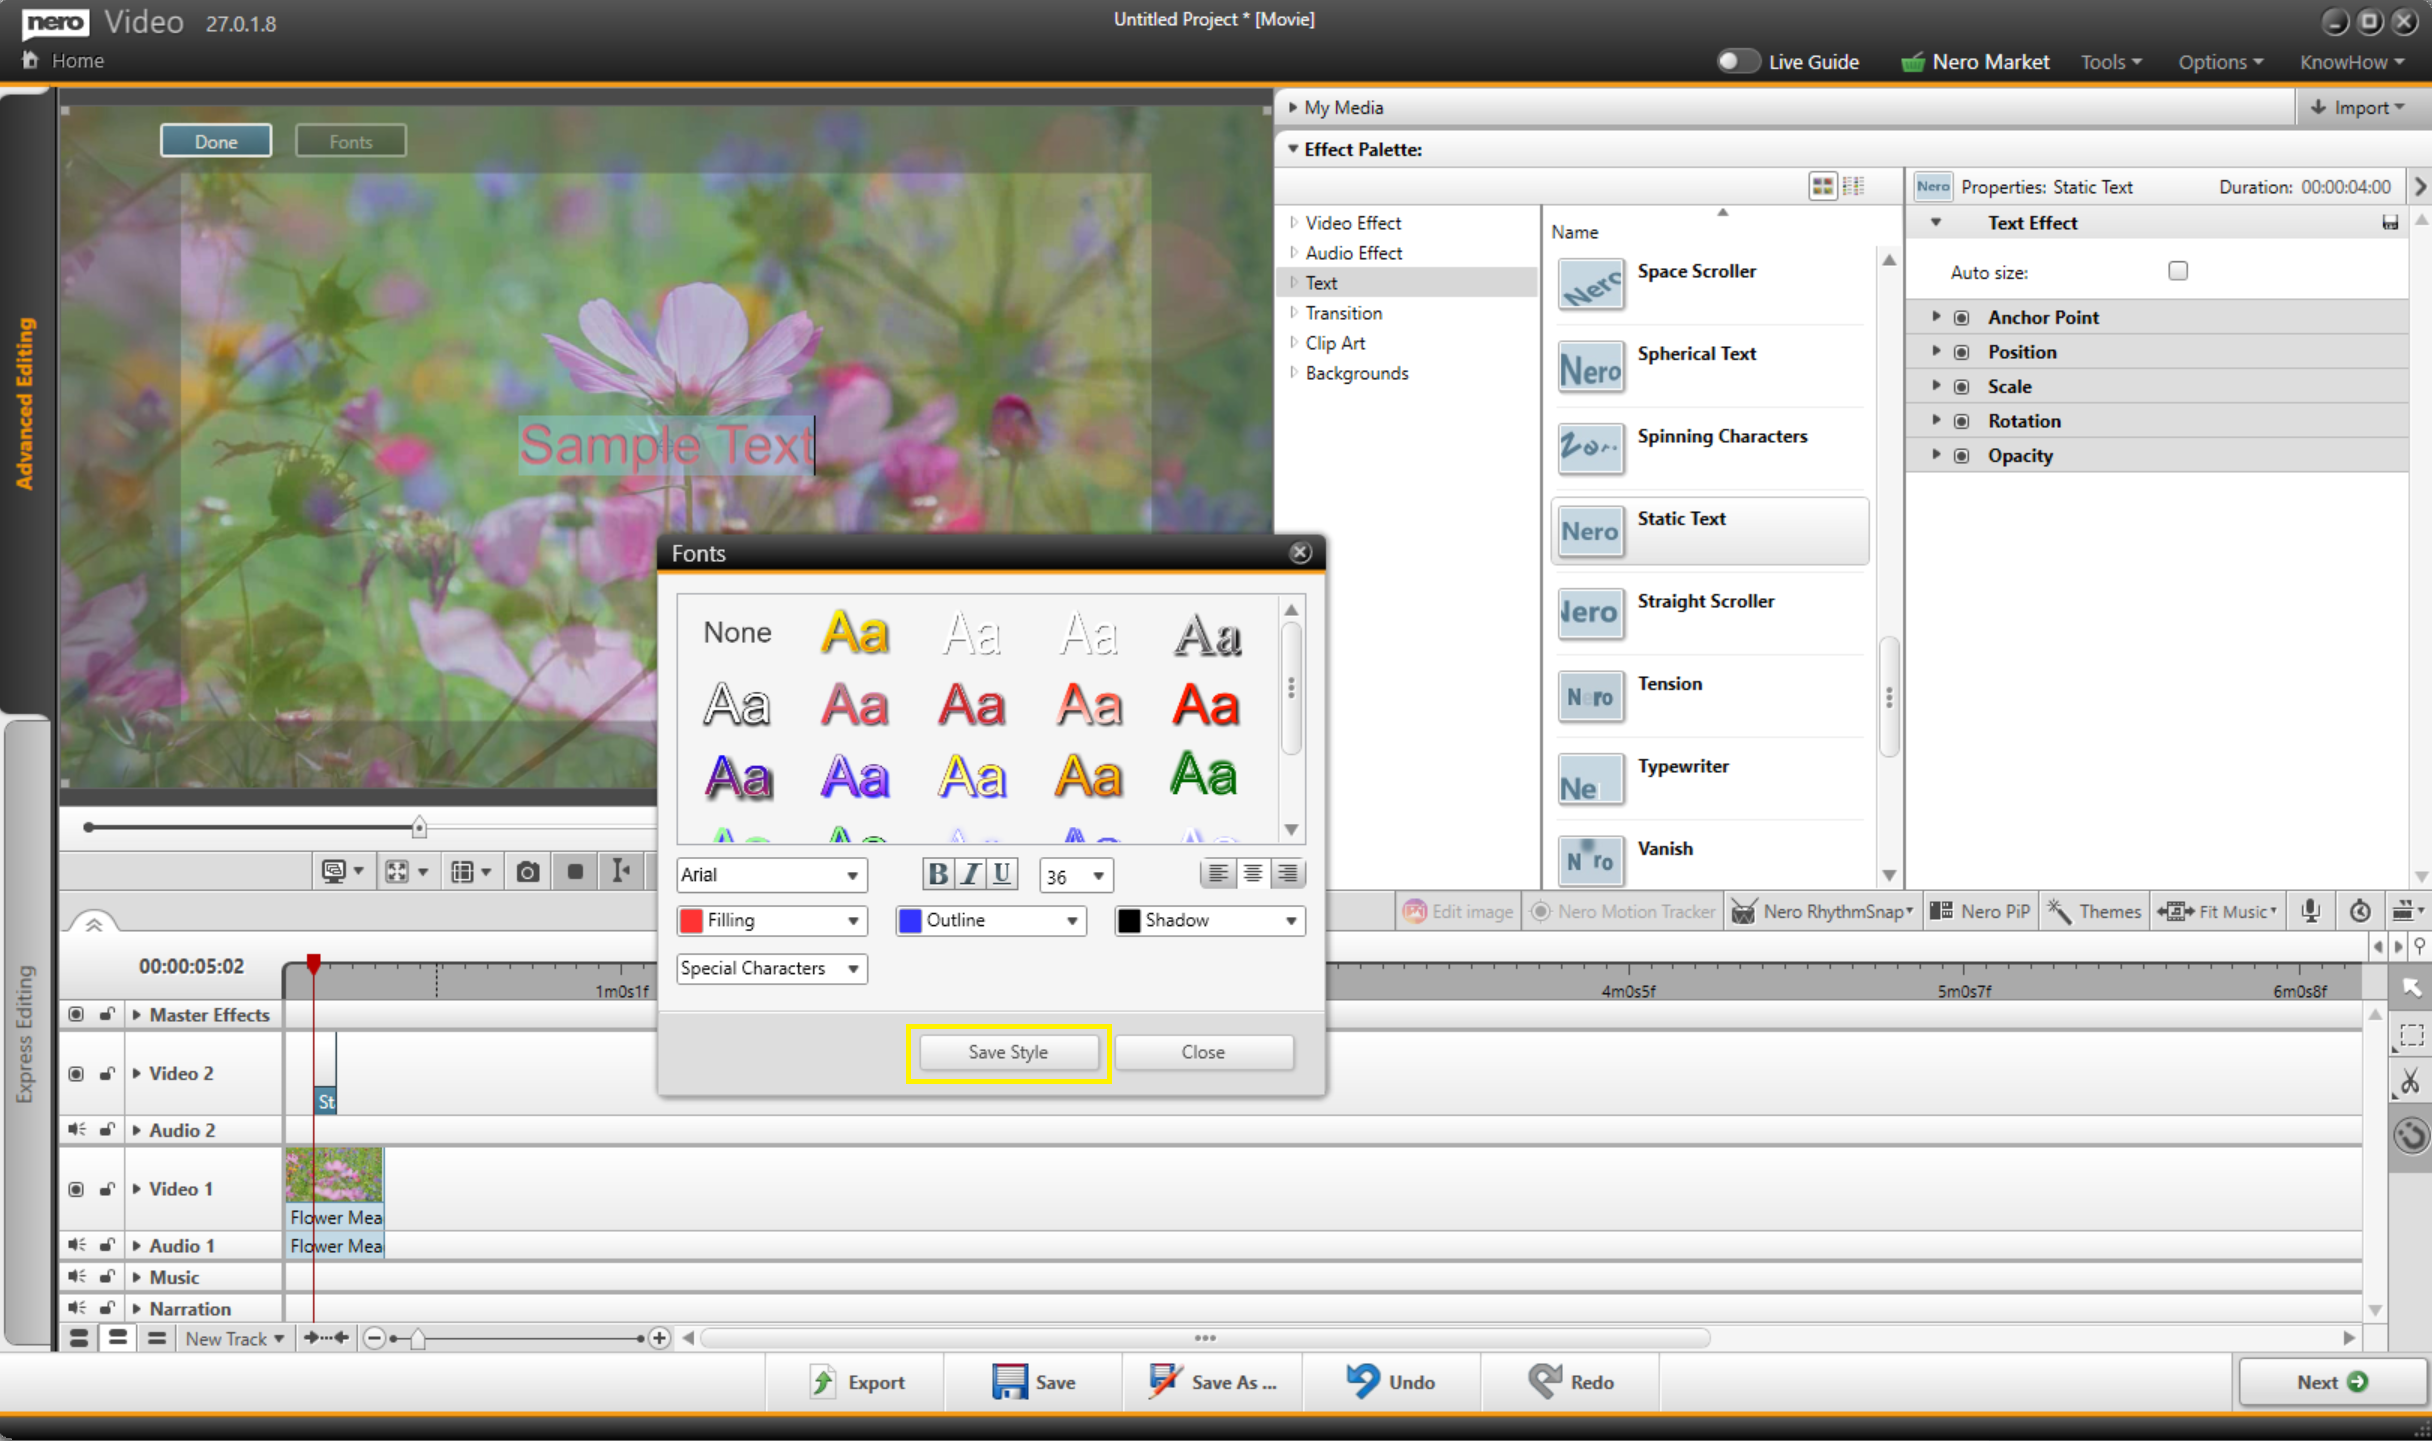2432x1441 pixels.
Task: Click the Bold formatting icon
Action: coord(937,874)
